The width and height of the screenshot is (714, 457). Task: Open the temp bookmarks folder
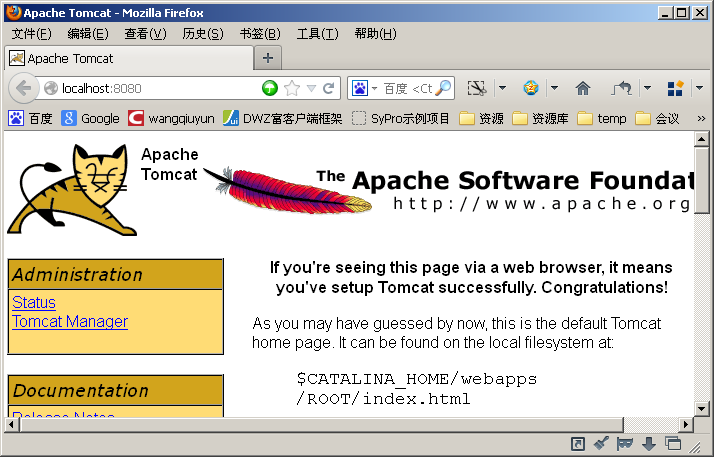(x=602, y=118)
